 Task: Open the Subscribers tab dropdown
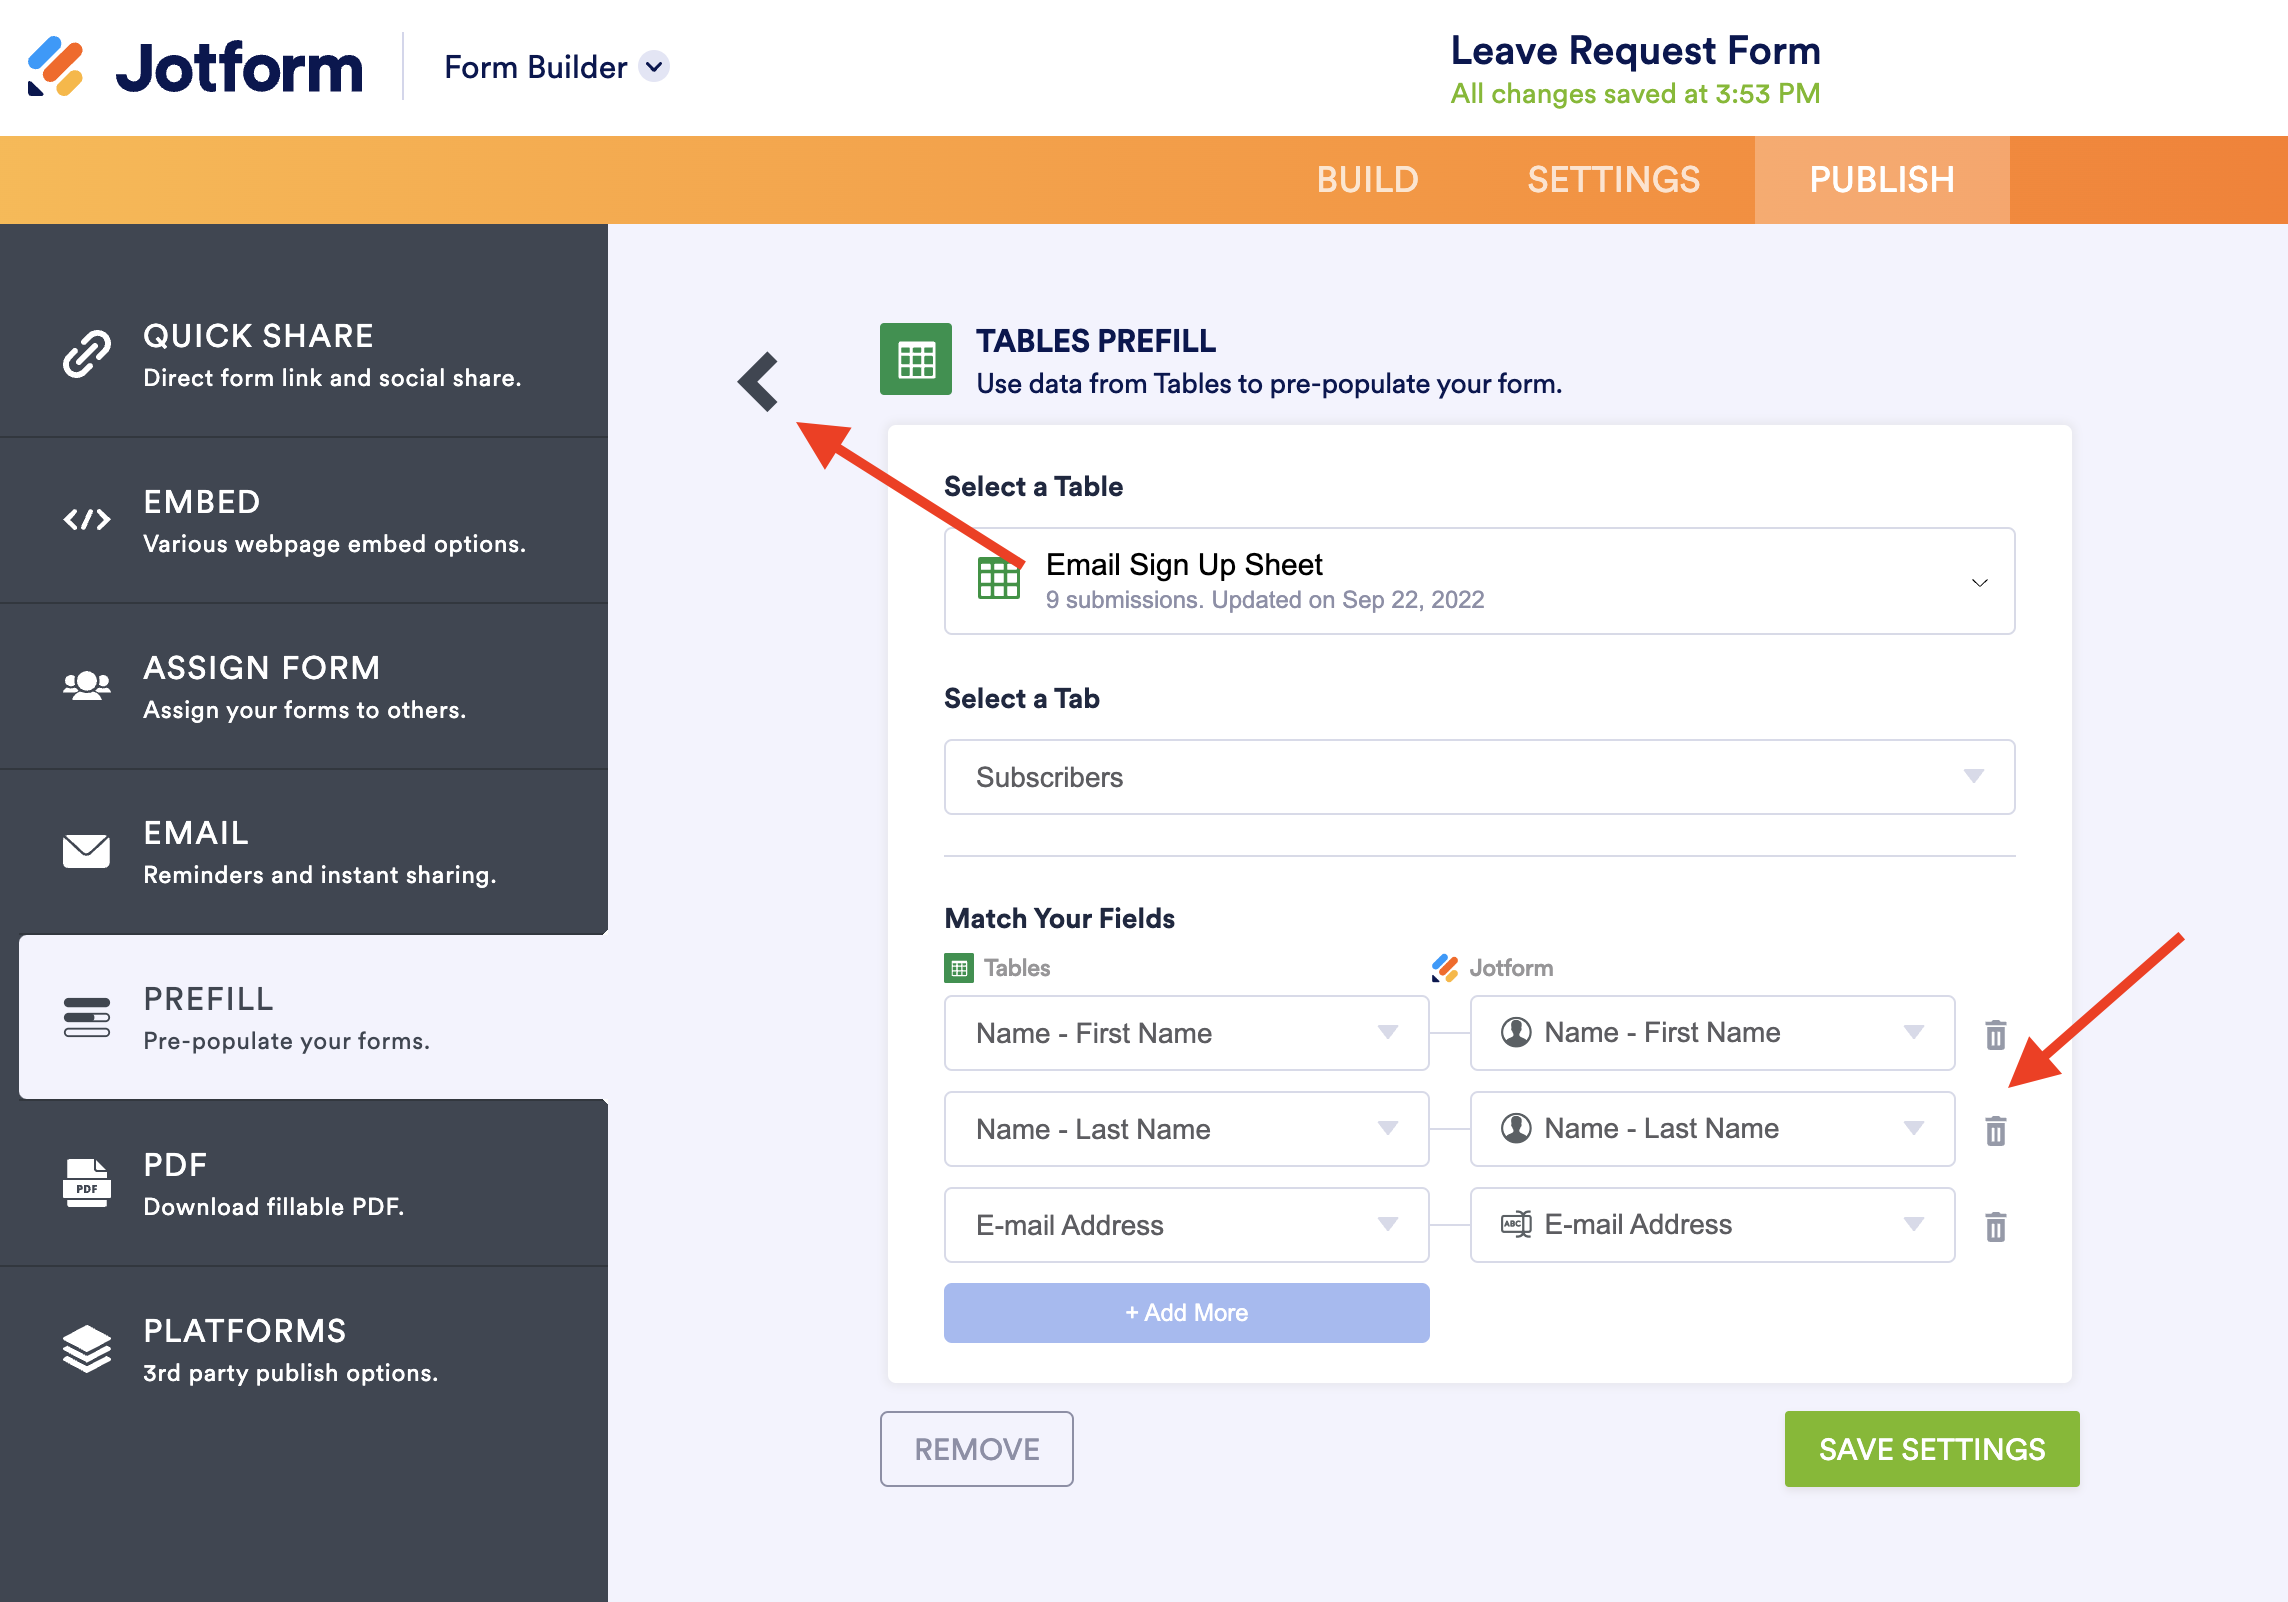(x=1478, y=777)
